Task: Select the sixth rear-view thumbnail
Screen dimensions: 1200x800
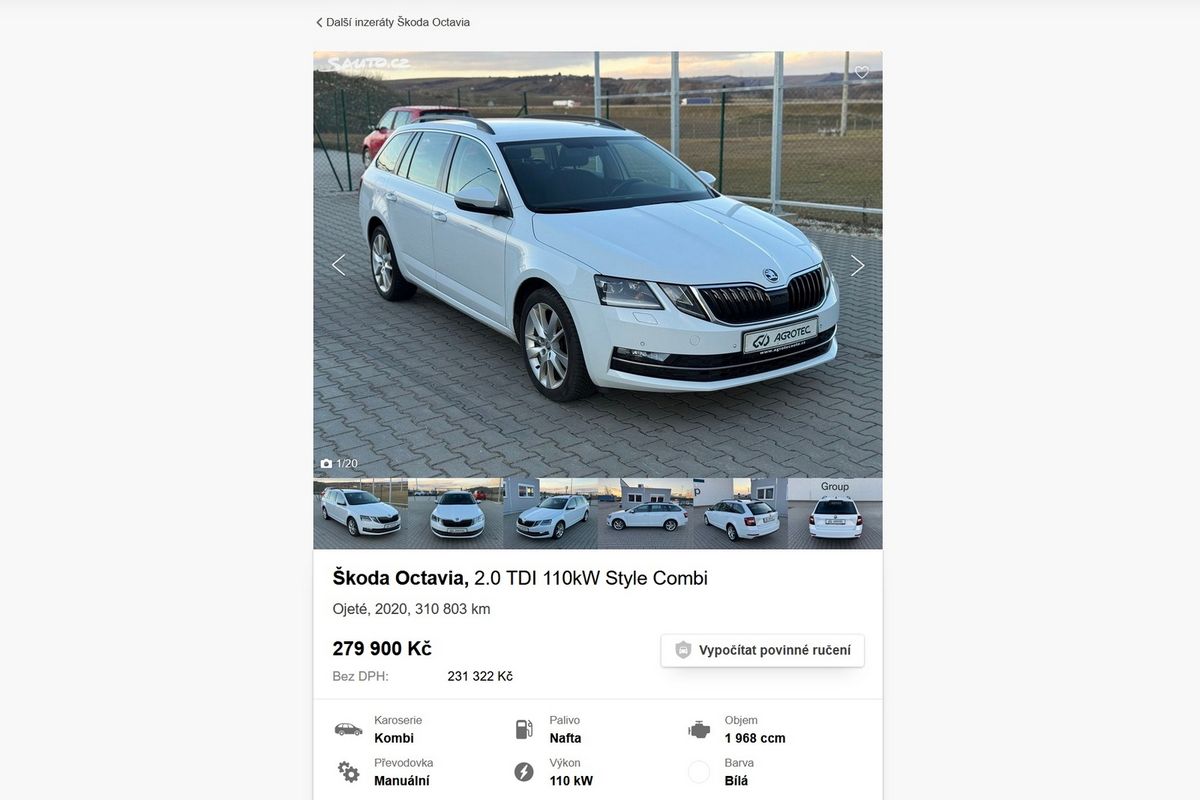Action: pyautogui.click(x=835, y=513)
